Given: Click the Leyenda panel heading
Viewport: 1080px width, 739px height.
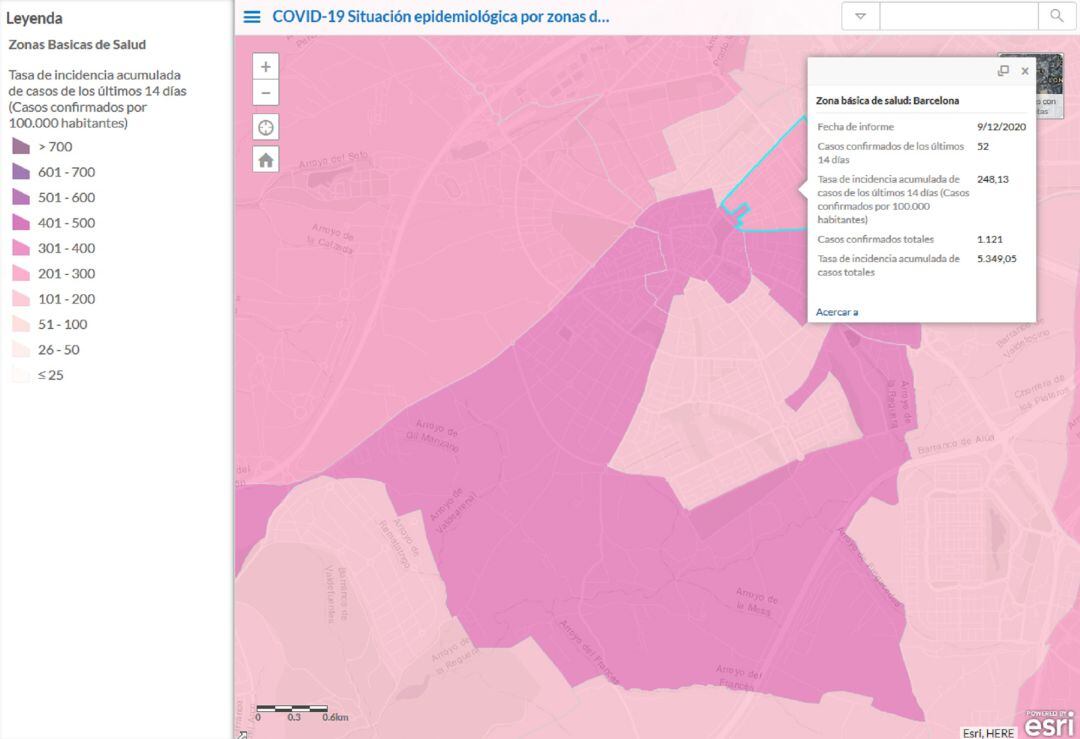Looking at the screenshot, I should pyautogui.click(x=35, y=18).
